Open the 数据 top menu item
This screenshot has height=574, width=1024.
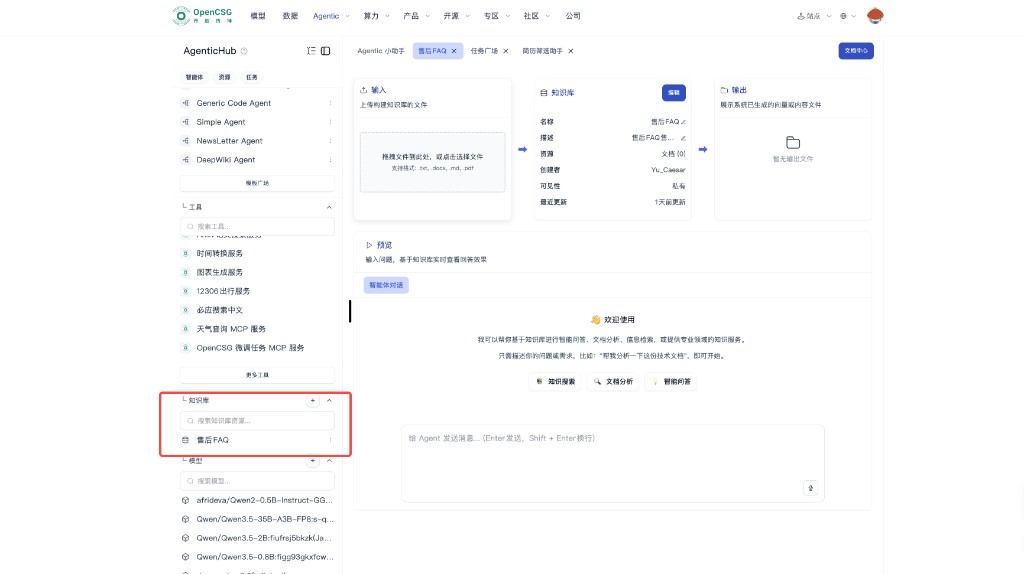(290, 16)
